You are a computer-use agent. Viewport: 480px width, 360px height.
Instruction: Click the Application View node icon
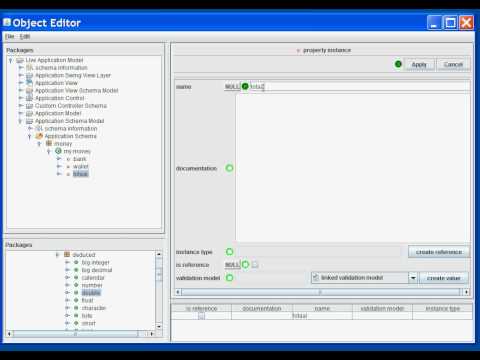30,83
